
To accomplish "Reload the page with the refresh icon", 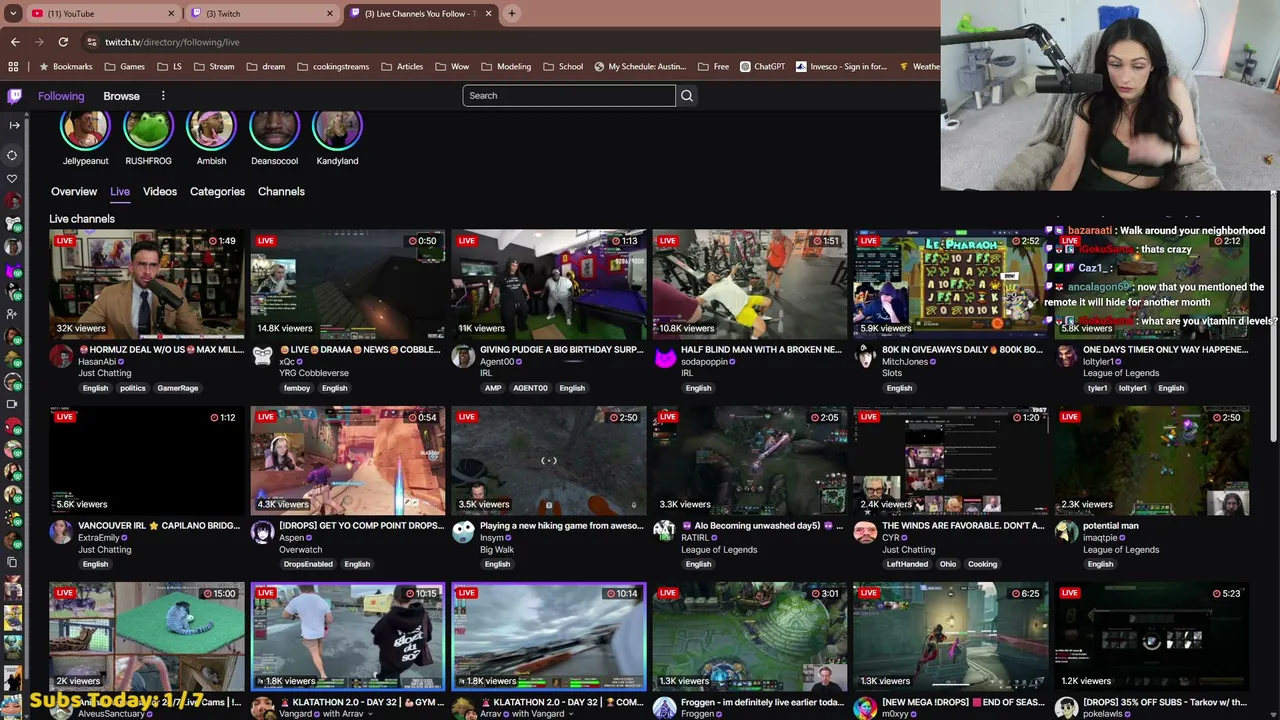I will (x=63, y=42).
